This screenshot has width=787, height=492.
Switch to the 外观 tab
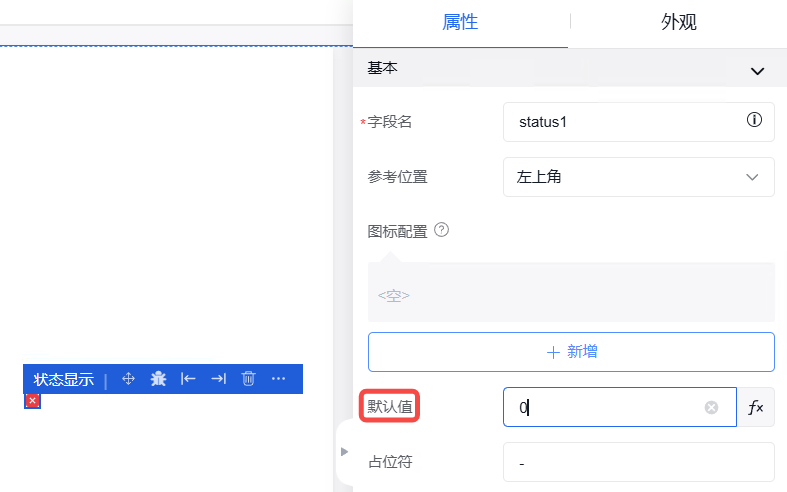[678, 22]
